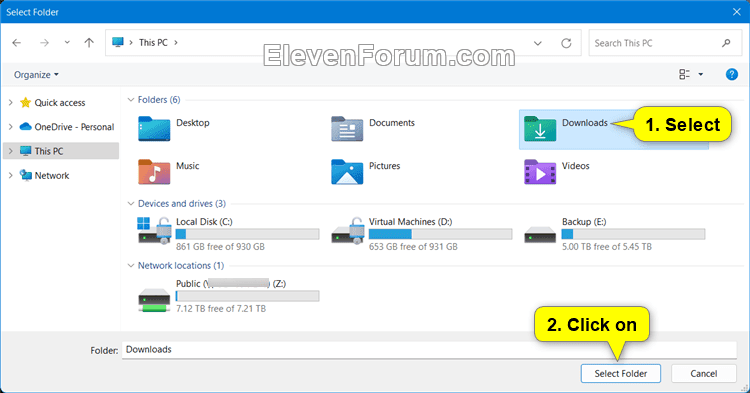This screenshot has width=750, height=393.
Task: Click the Music folder label
Action: 188,166
